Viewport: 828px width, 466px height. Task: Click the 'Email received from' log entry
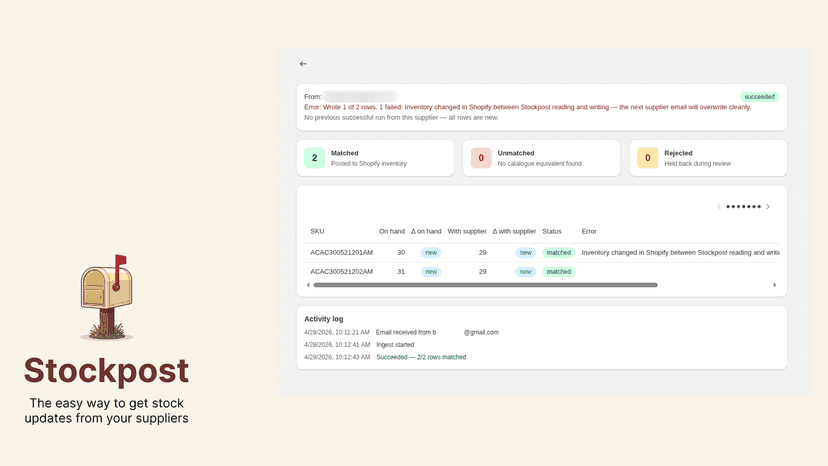[437, 332]
